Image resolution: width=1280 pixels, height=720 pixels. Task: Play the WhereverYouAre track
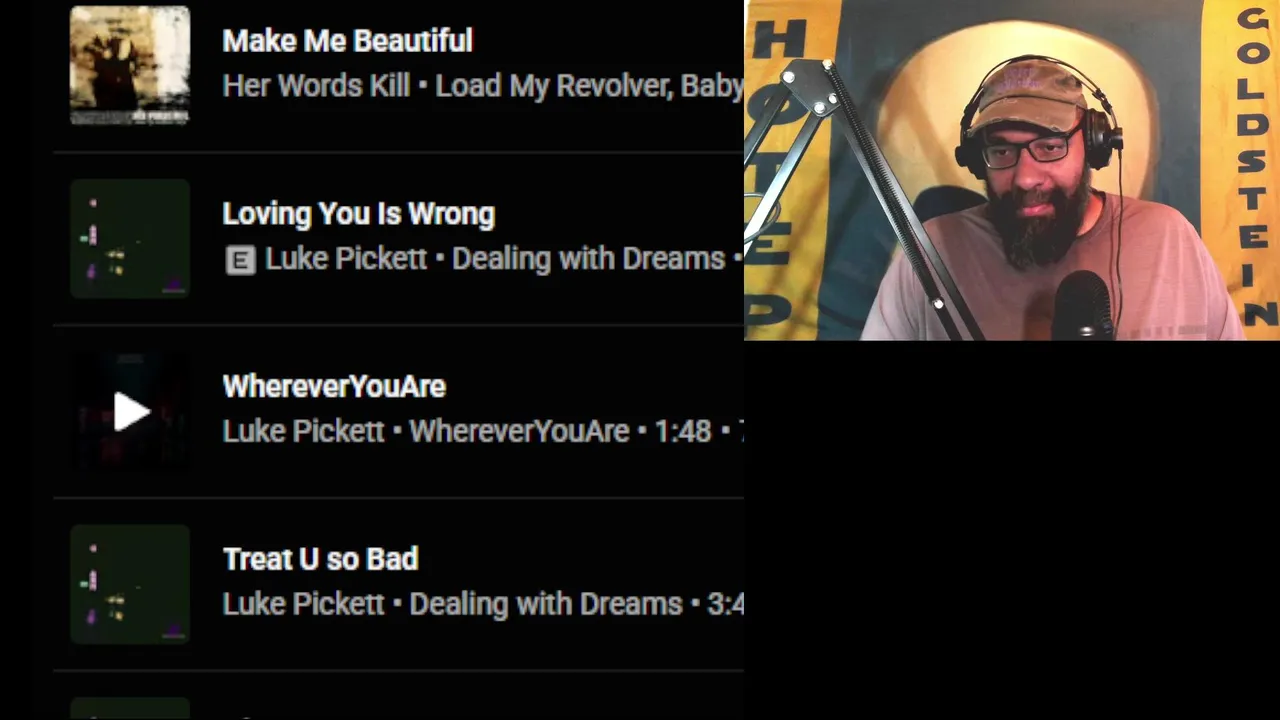tap(130, 411)
